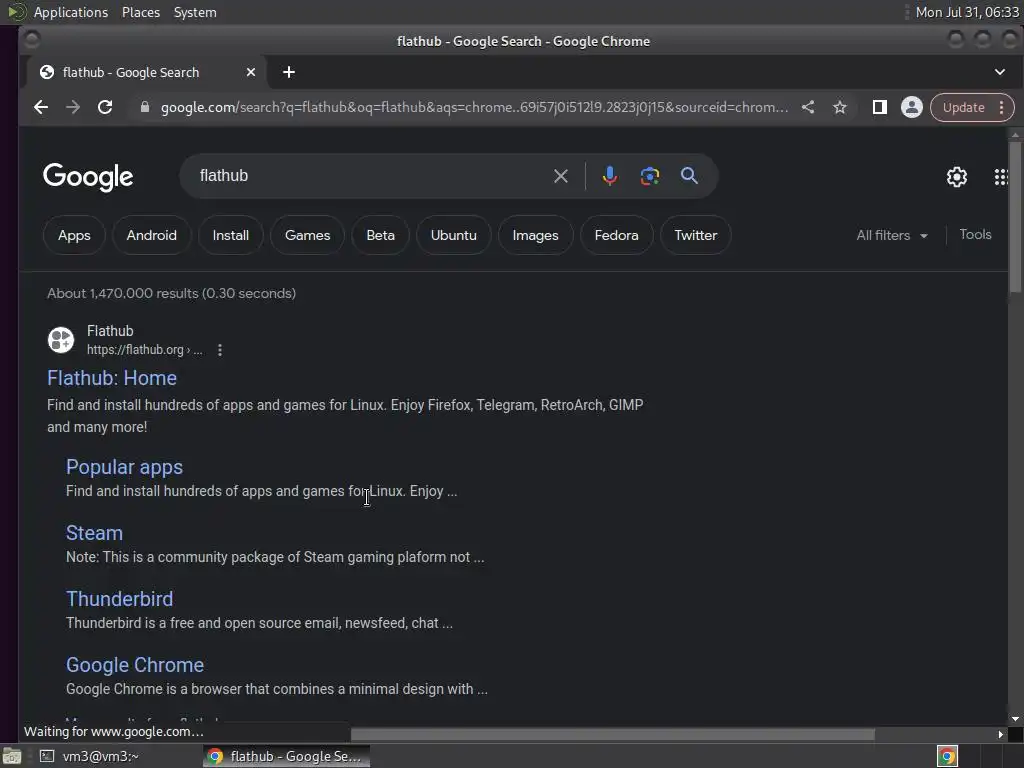
Task: Open the Google apps grid
Action: pyautogui.click(x=1001, y=177)
